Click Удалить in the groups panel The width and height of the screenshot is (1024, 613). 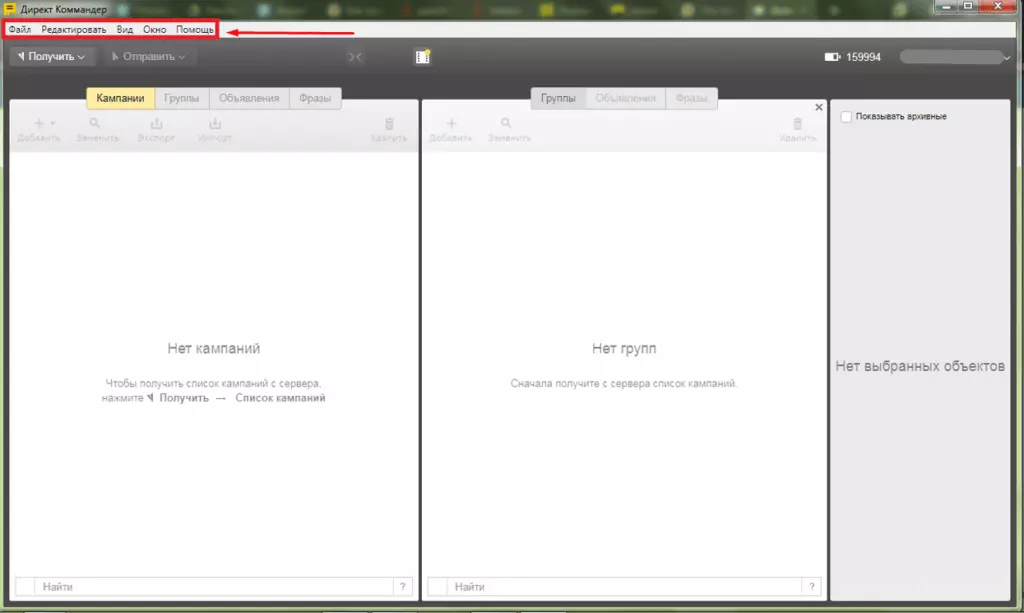pyautogui.click(x=797, y=130)
